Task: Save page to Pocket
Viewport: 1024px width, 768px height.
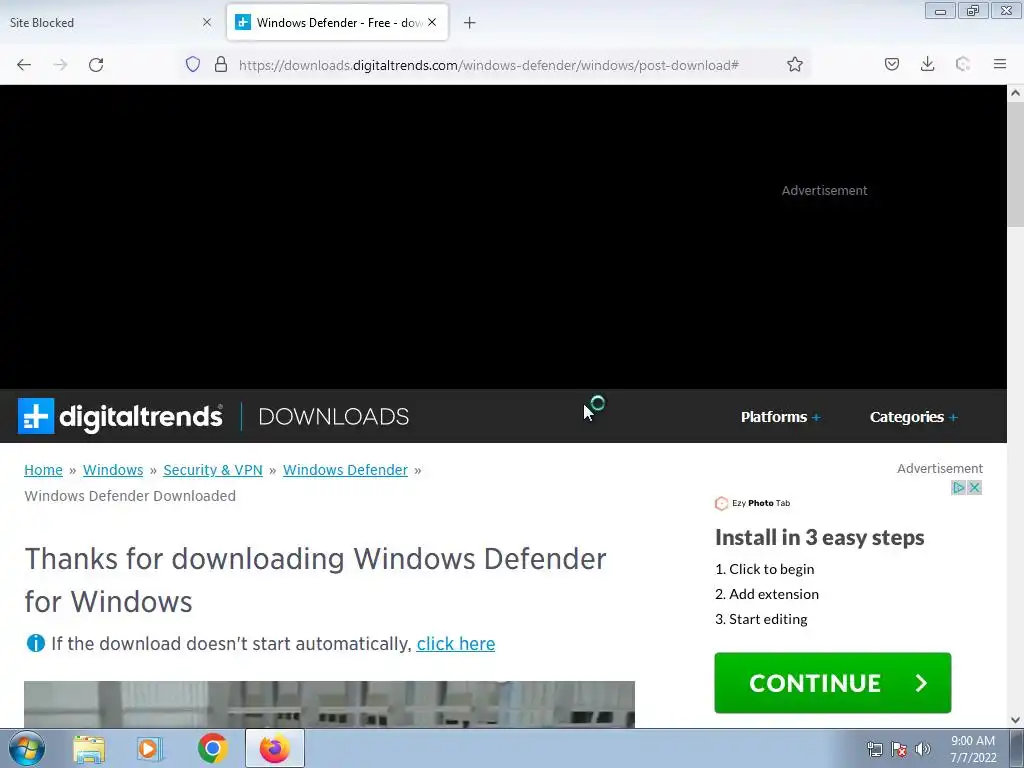Action: pos(892,64)
